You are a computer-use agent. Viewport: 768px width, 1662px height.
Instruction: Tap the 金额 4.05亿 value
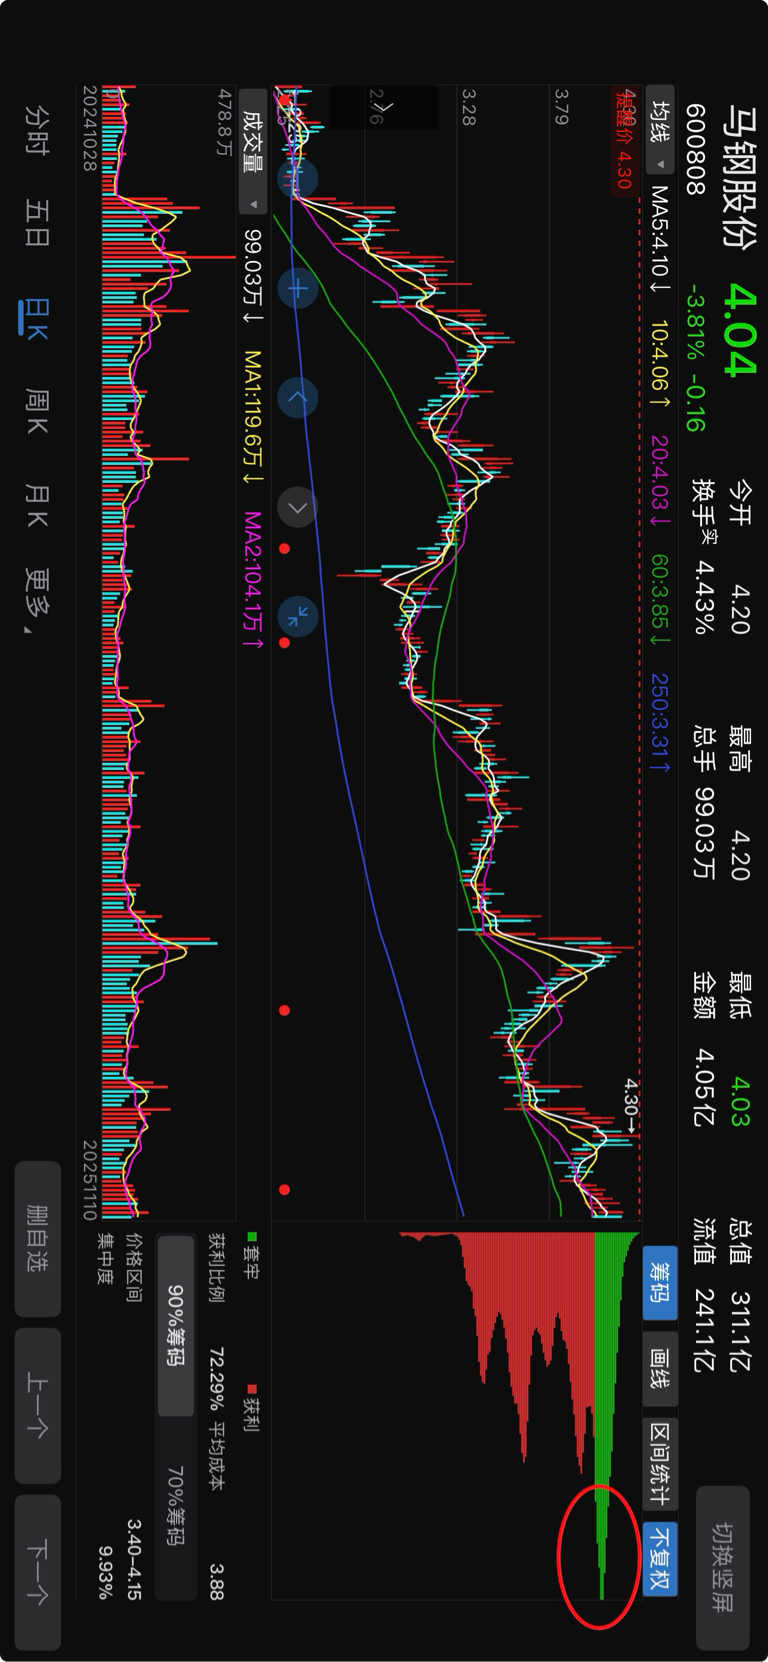(x=703, y=1086)
